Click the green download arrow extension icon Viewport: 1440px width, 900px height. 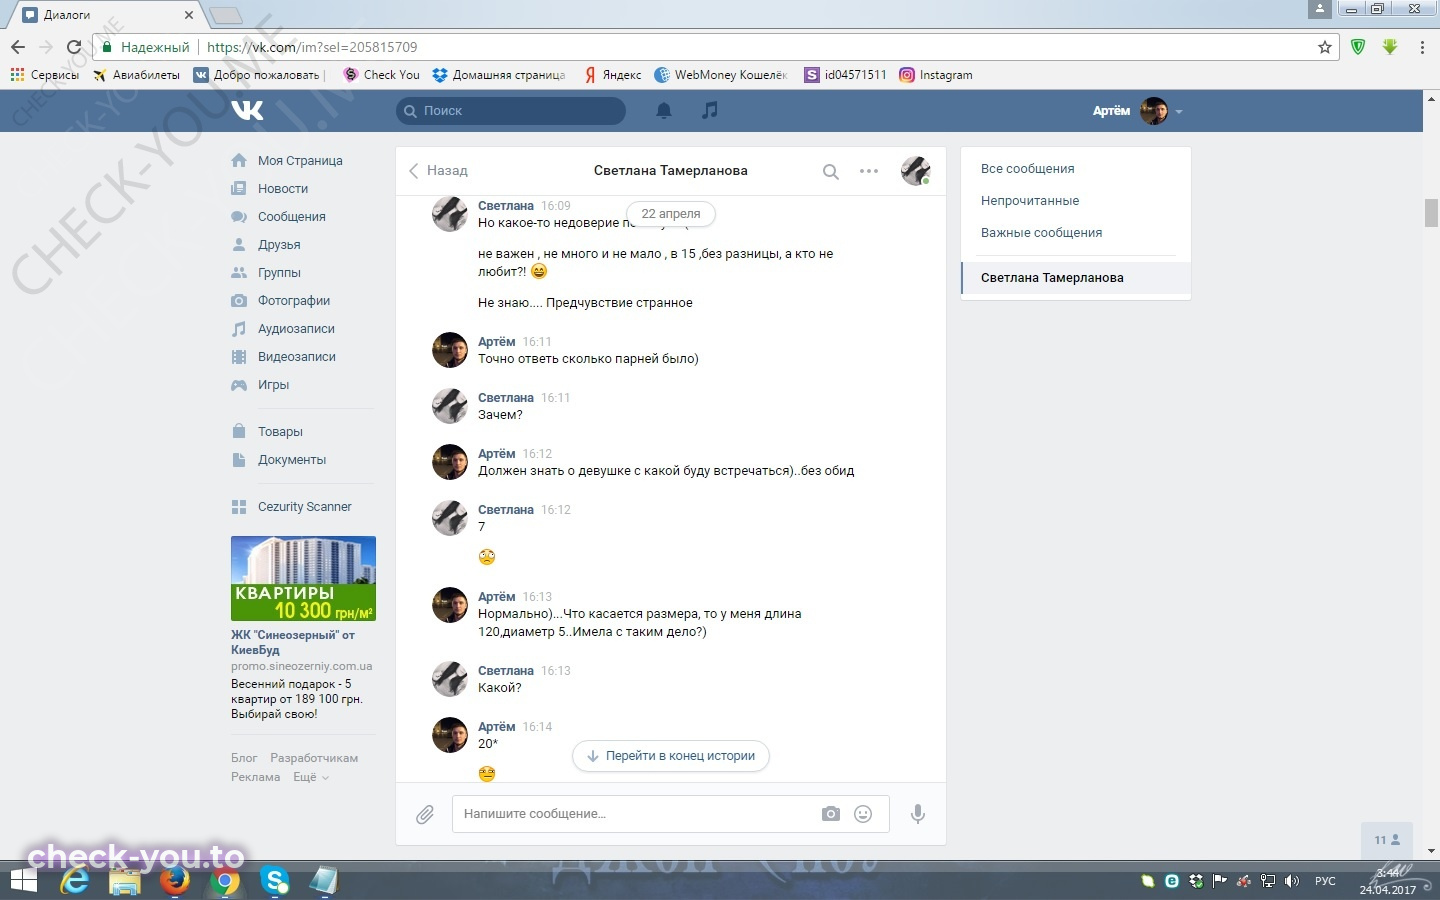point(1390,47)
